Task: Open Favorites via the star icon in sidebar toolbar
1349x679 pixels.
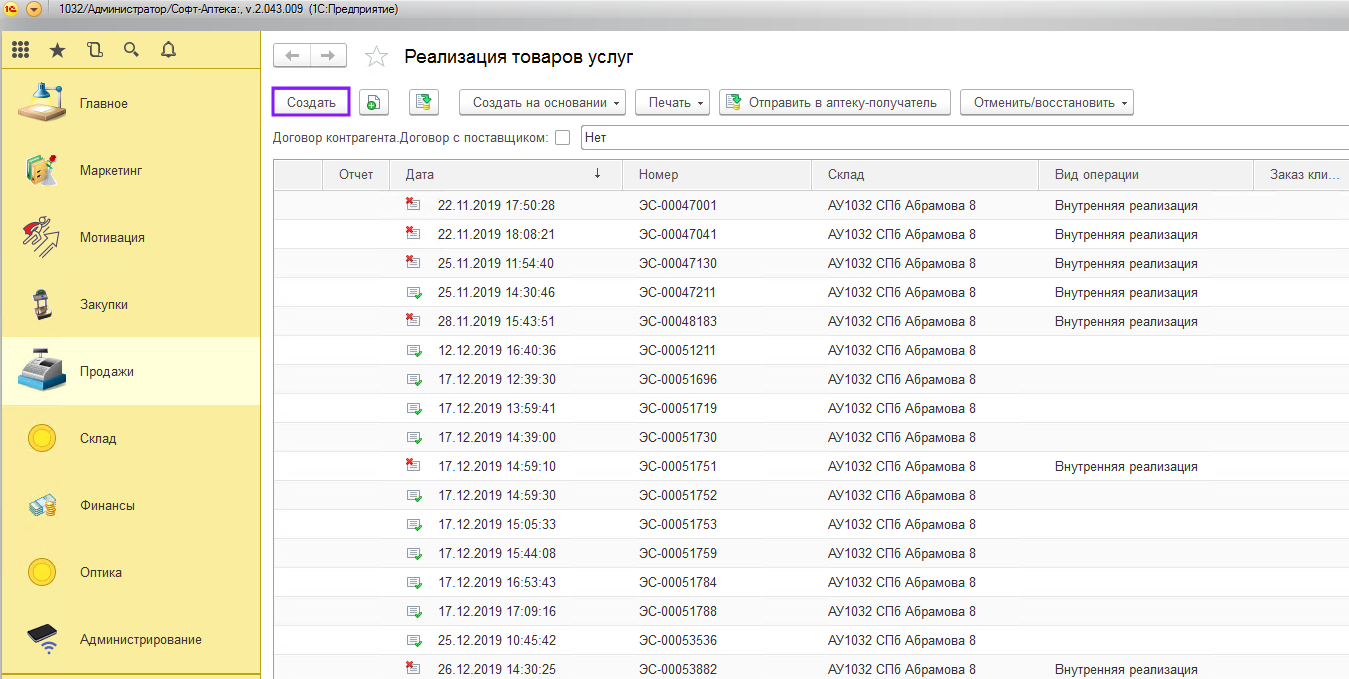Action: 57,50
